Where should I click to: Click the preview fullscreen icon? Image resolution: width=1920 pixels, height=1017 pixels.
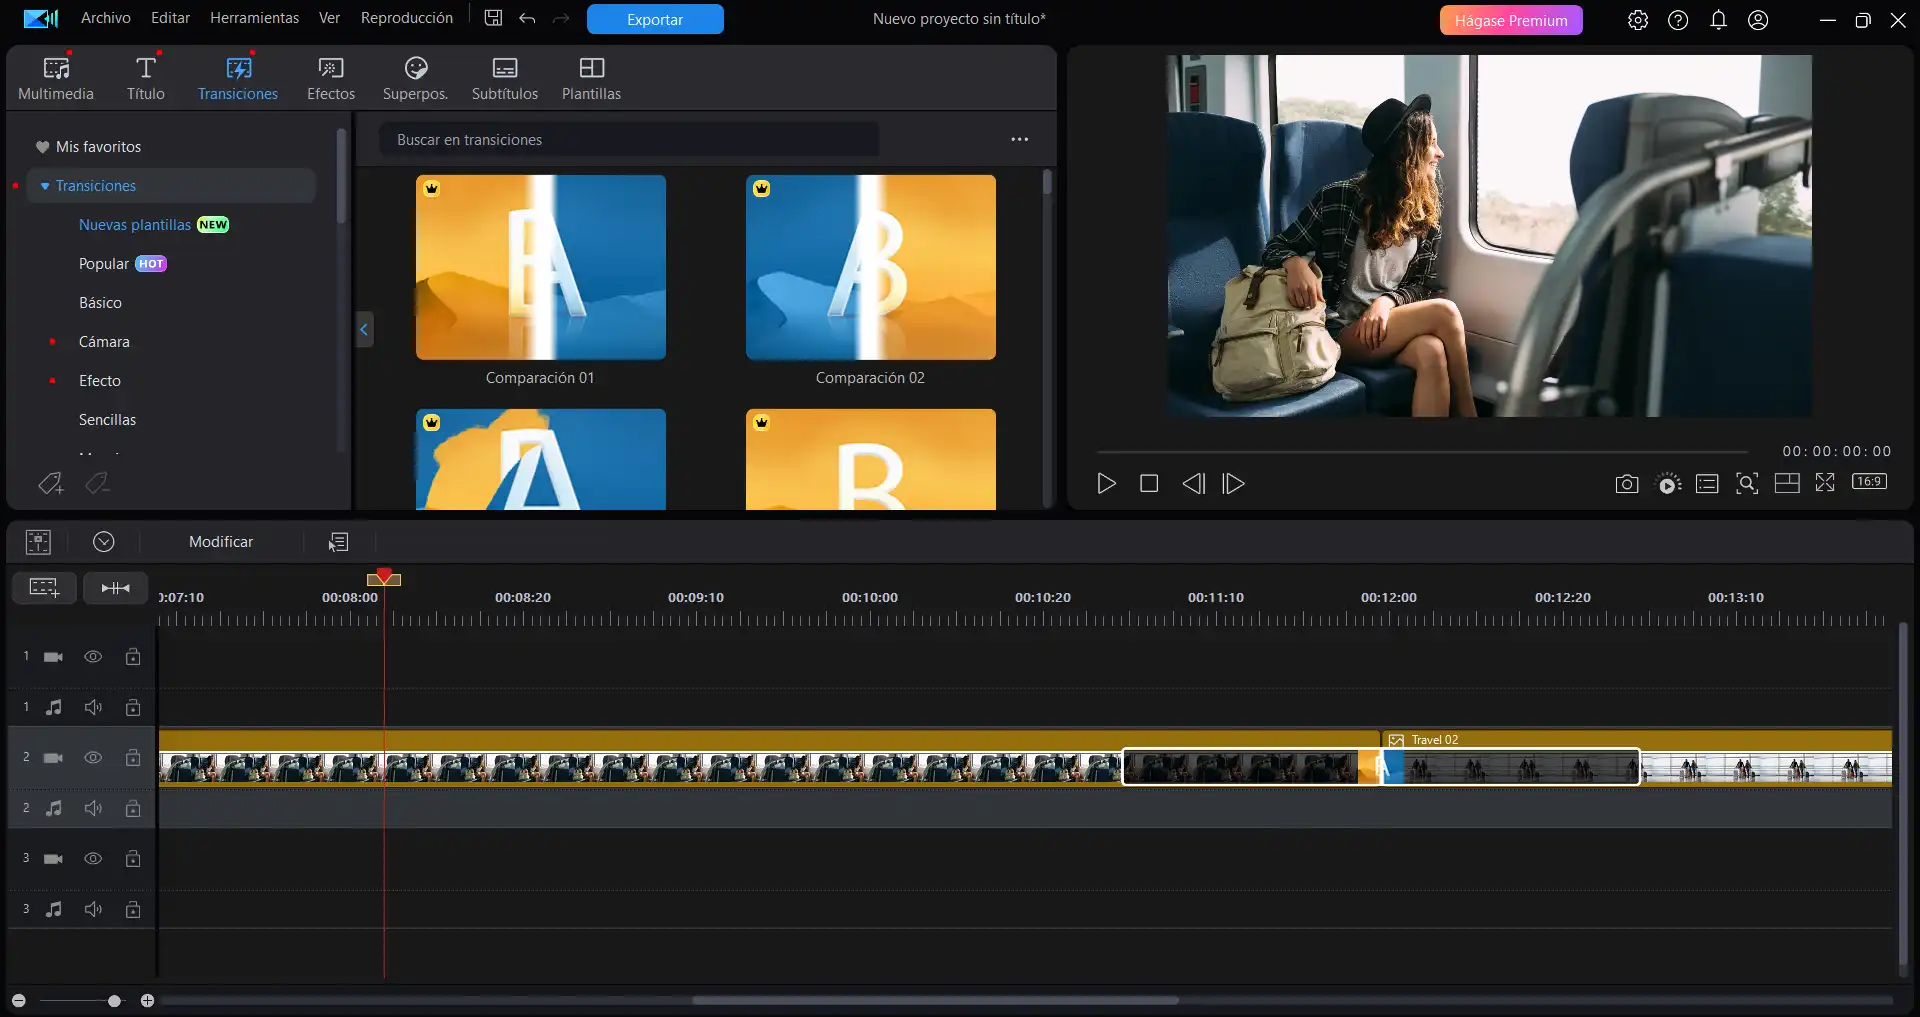tap(1825, 483)
